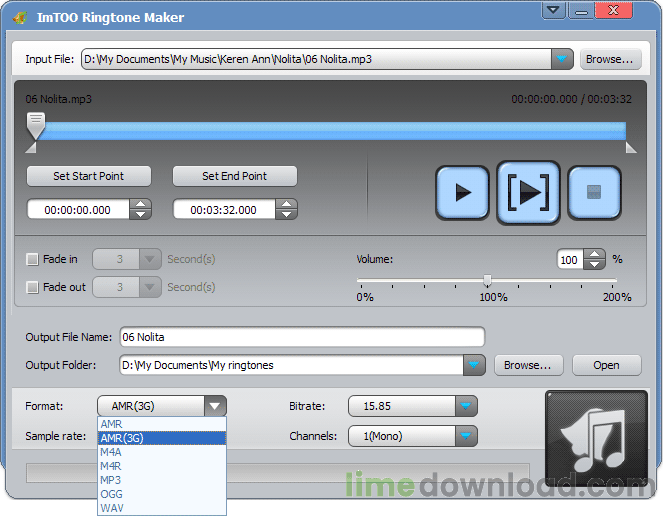663x516 pixels.
Task: Choose M4R format option
Action: [162, 466]
